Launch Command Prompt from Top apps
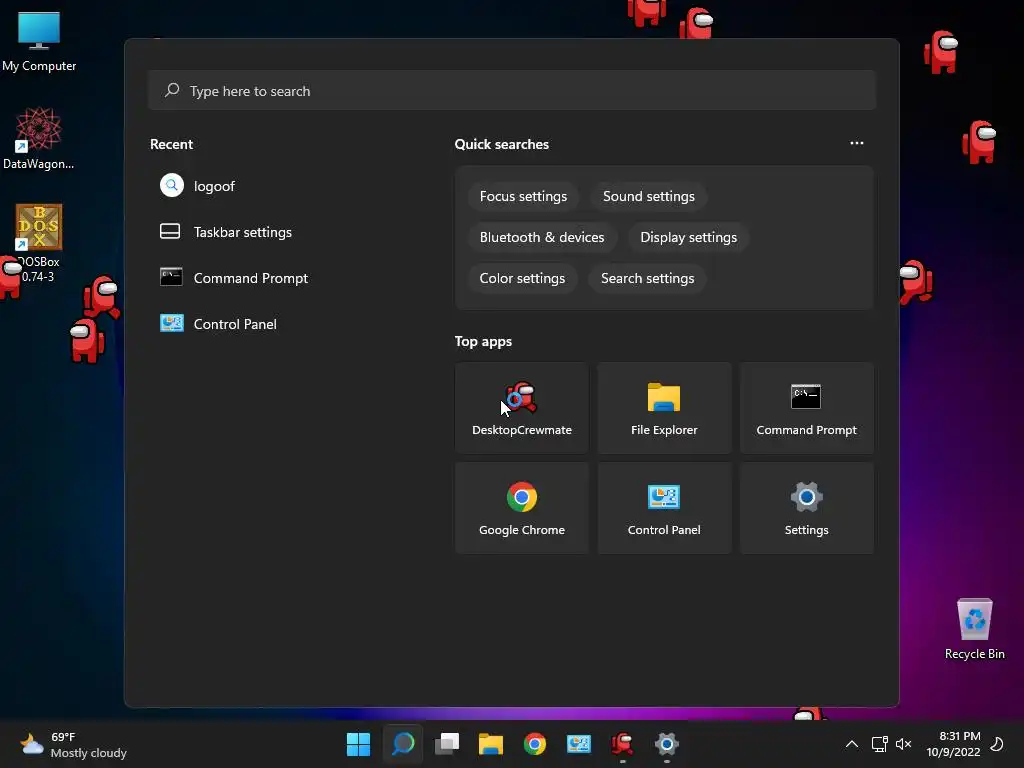 click(807, 408)
